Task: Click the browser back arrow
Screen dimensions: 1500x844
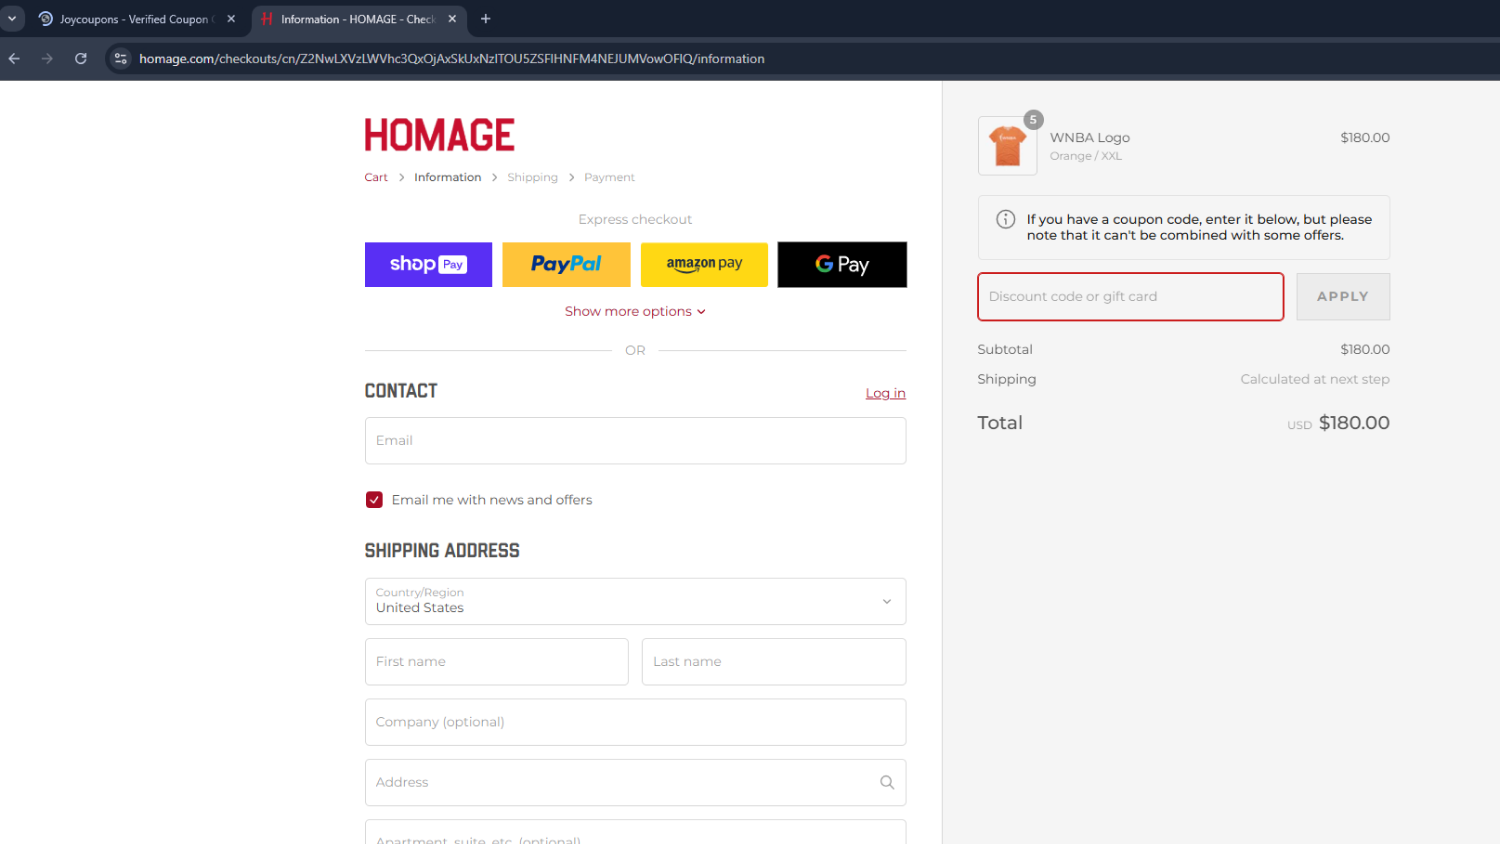Action: [x=14, y=59]
